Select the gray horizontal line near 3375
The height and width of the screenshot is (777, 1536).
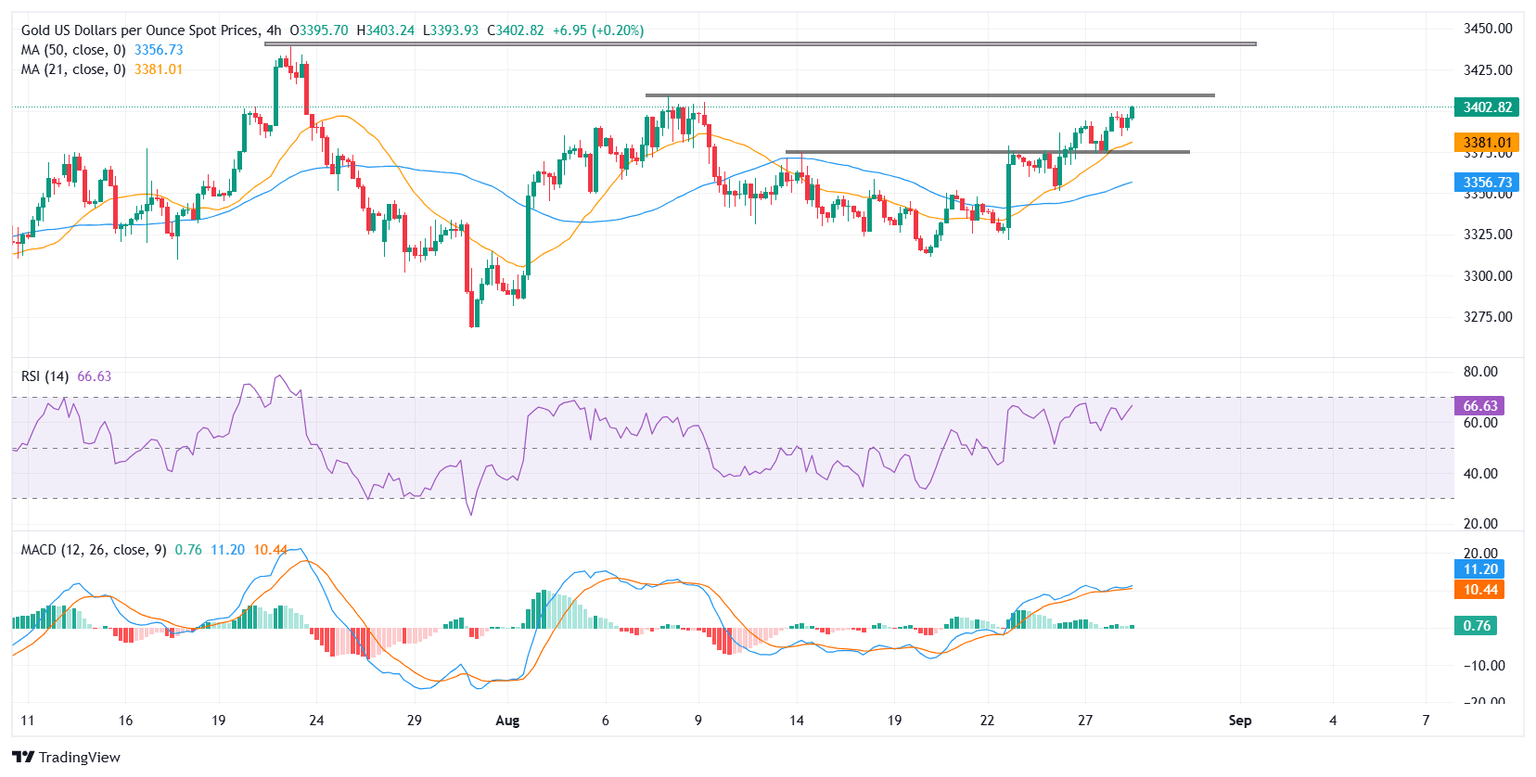[x=988, y=152]
